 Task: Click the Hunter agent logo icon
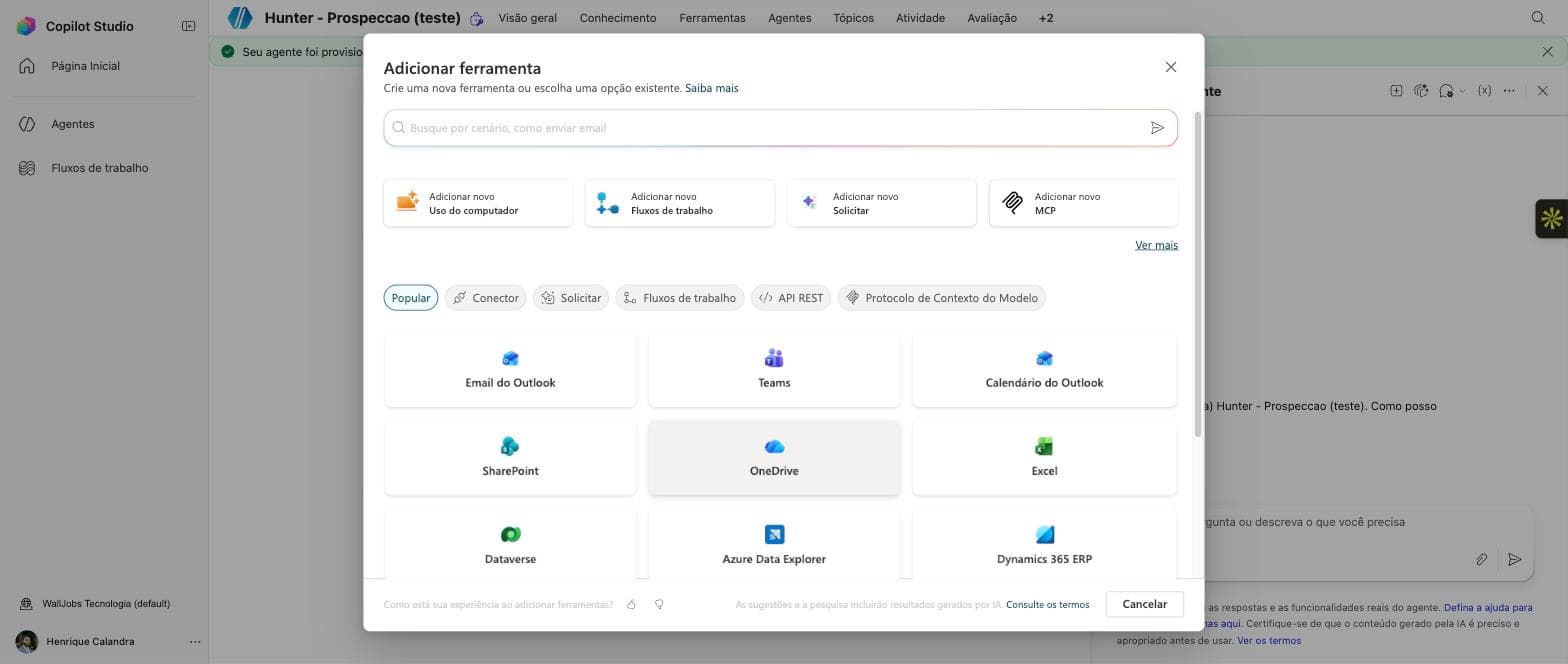tap(240, 17)
